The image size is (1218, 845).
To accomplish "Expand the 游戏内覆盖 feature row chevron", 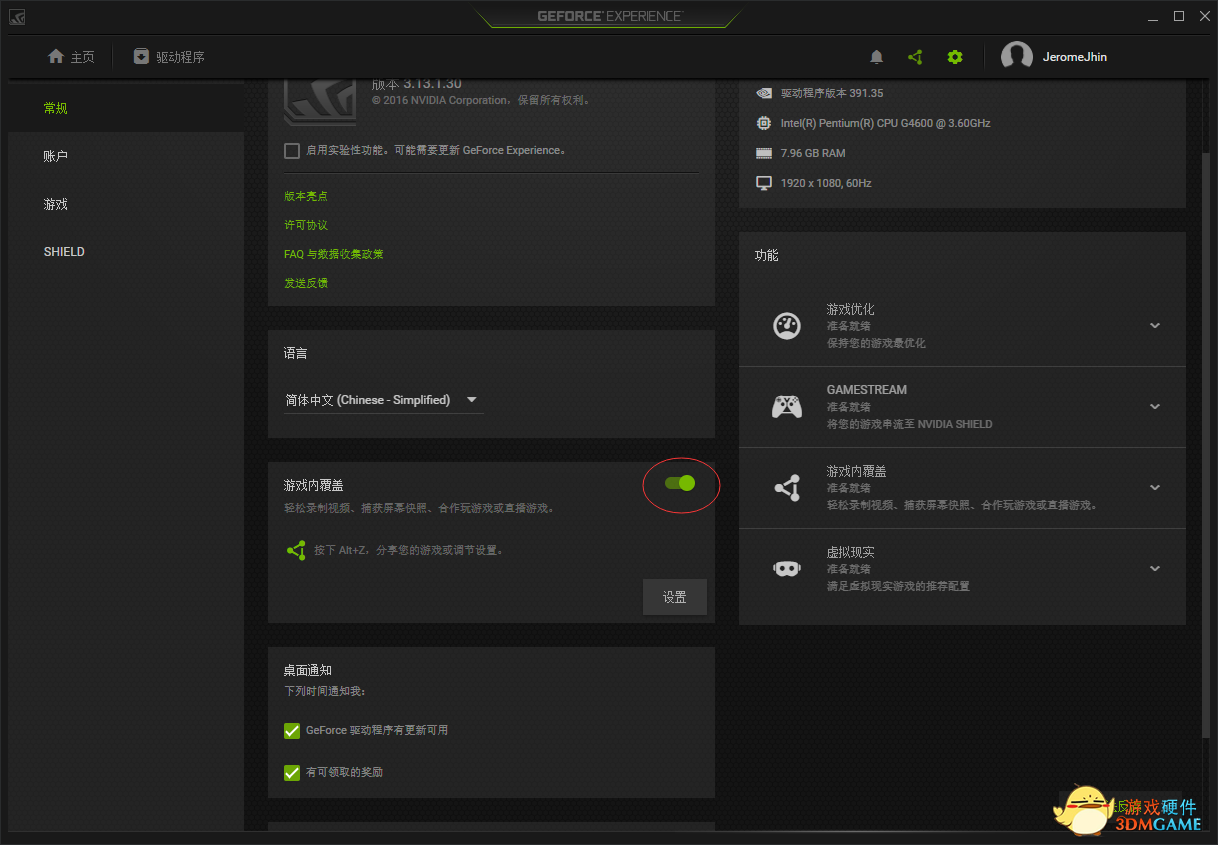I will coord(1155,488).
